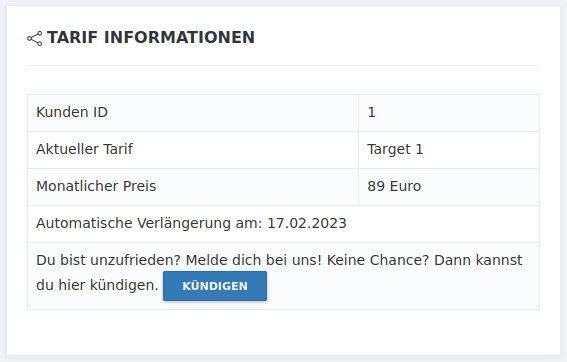Click the 'Keine Chance?' text
This screenshot has width=567, height=362.
(378, 260)
